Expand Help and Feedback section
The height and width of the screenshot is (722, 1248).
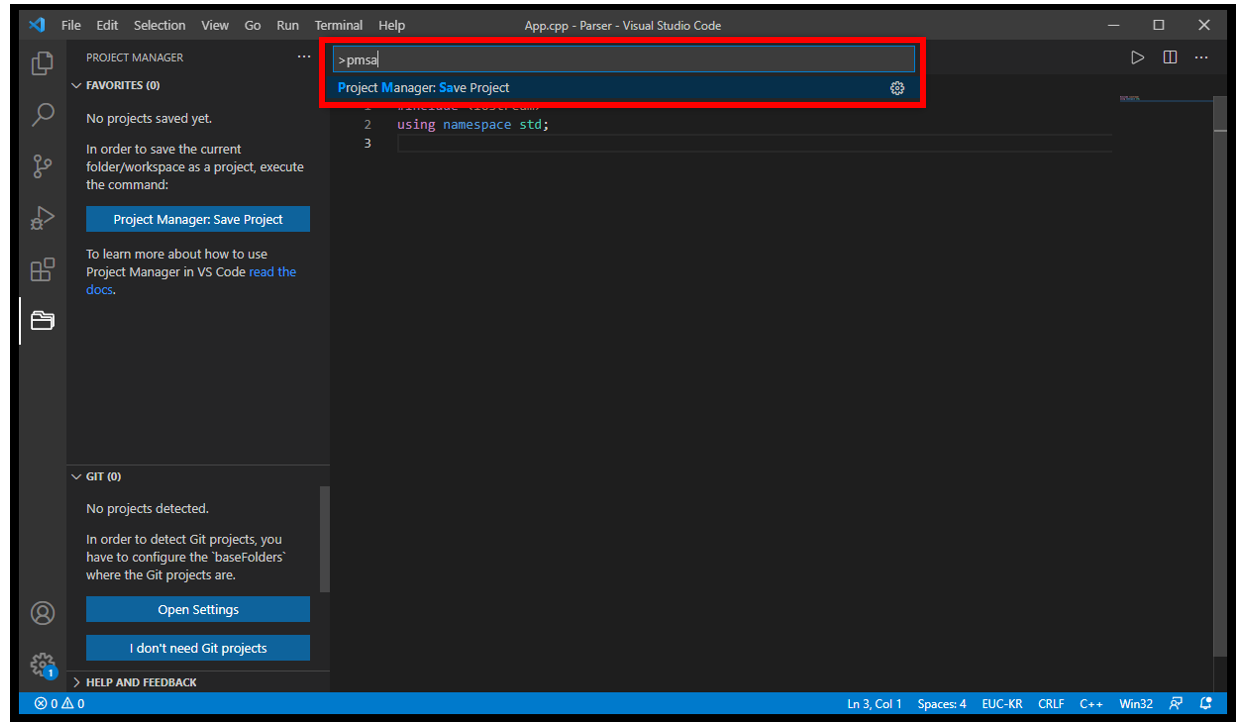(77, 682)
